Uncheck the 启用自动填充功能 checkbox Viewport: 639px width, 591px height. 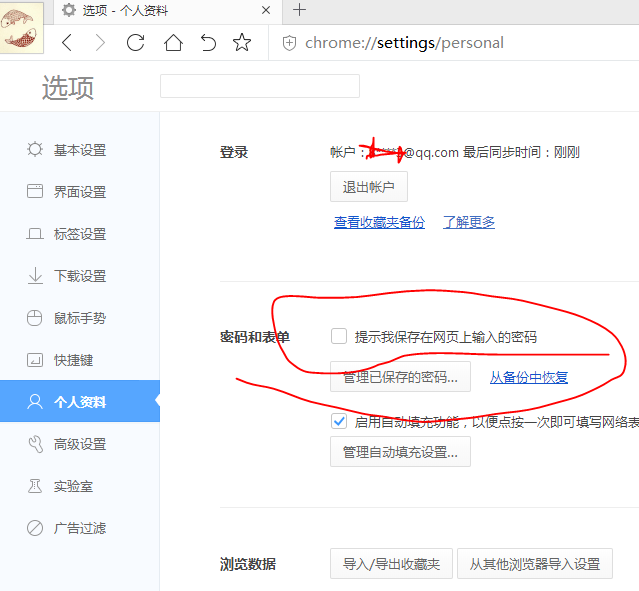(x=339, y=421)
